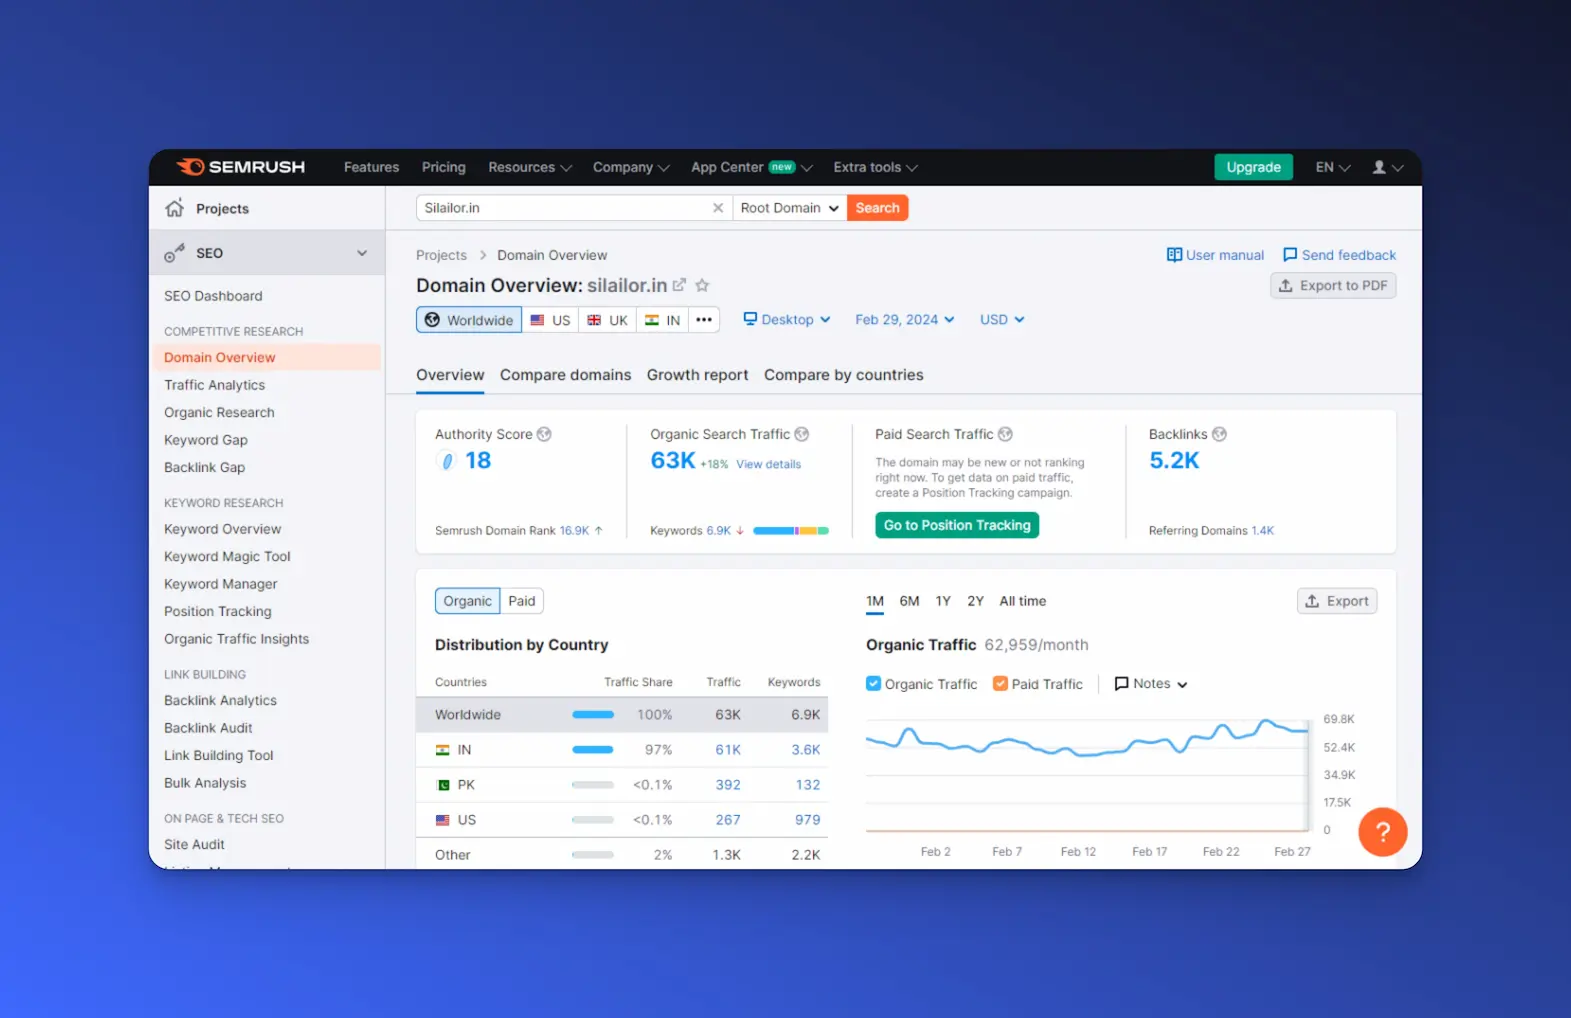Select US database flag button
The image size is (1571, 1018).
click(x=550, y=320)
